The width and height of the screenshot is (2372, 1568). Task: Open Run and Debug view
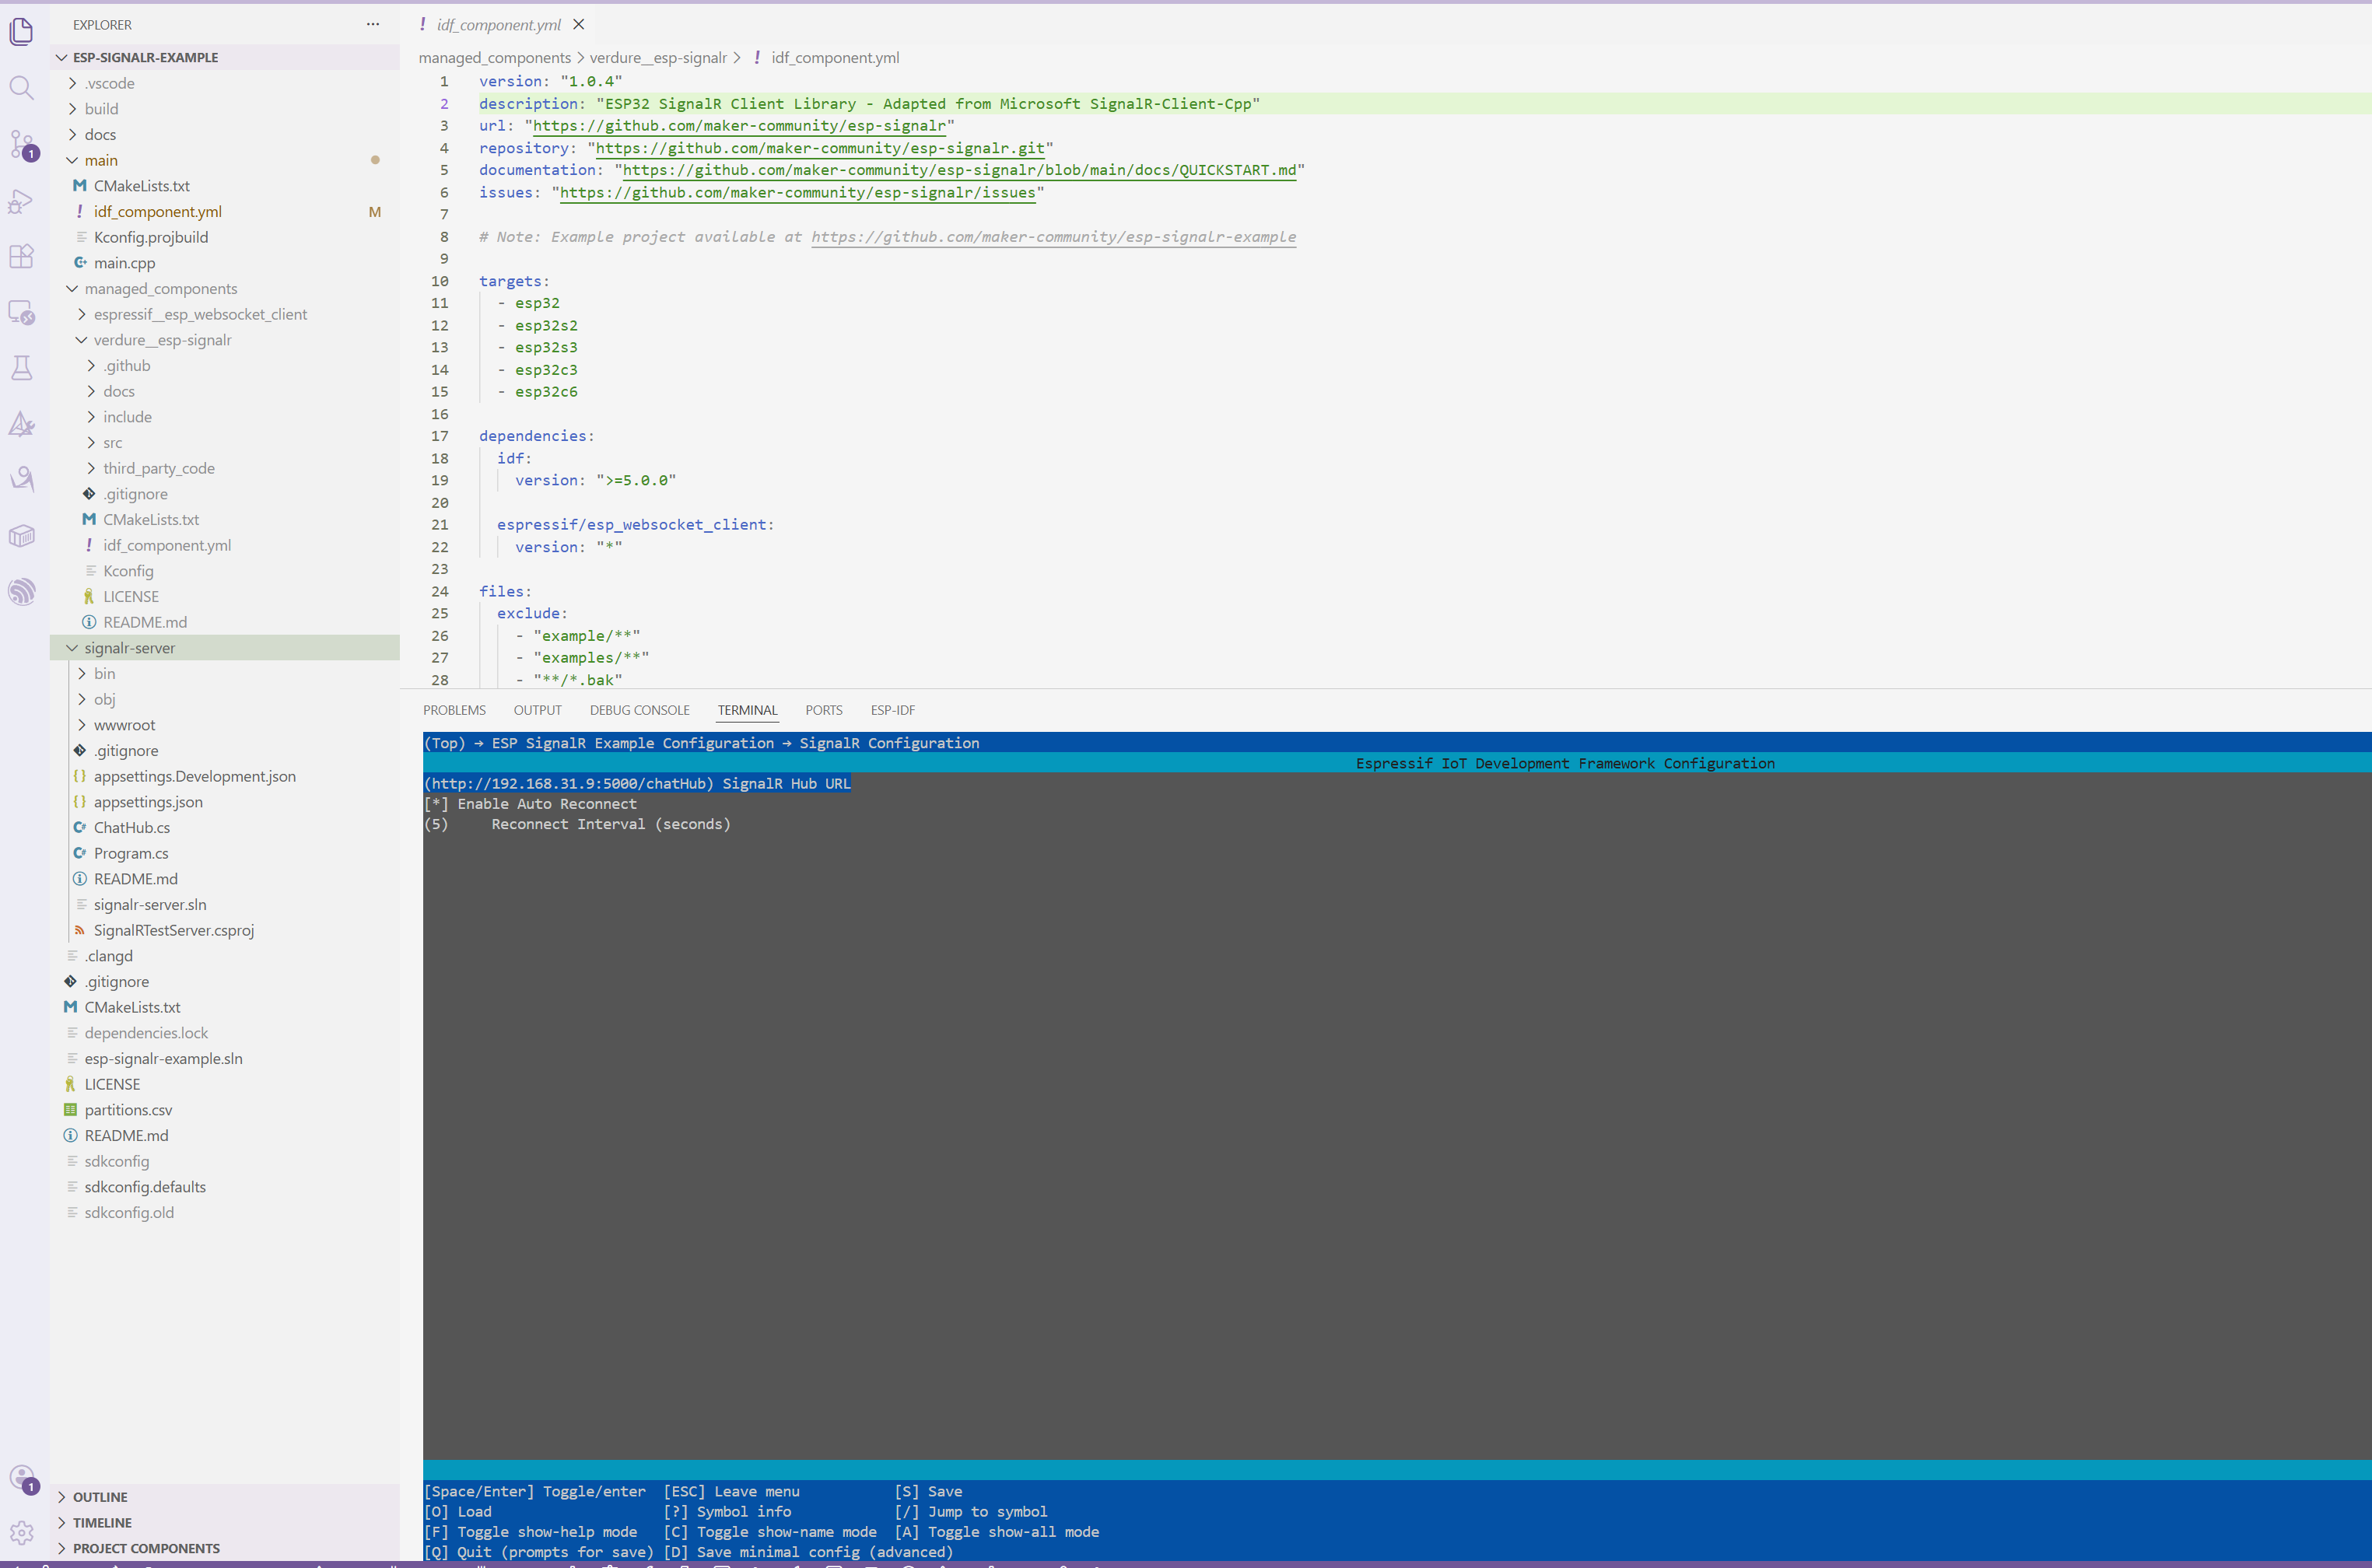pyautogui.click(x=22, y=201)
